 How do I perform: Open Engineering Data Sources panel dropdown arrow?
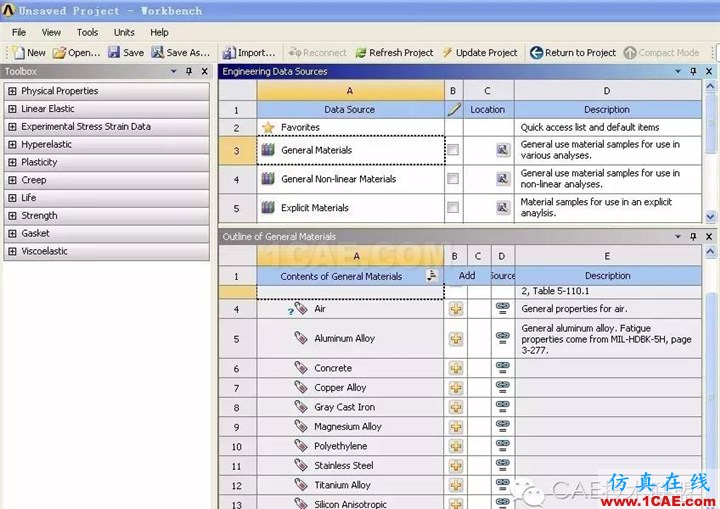coord(678,71)
